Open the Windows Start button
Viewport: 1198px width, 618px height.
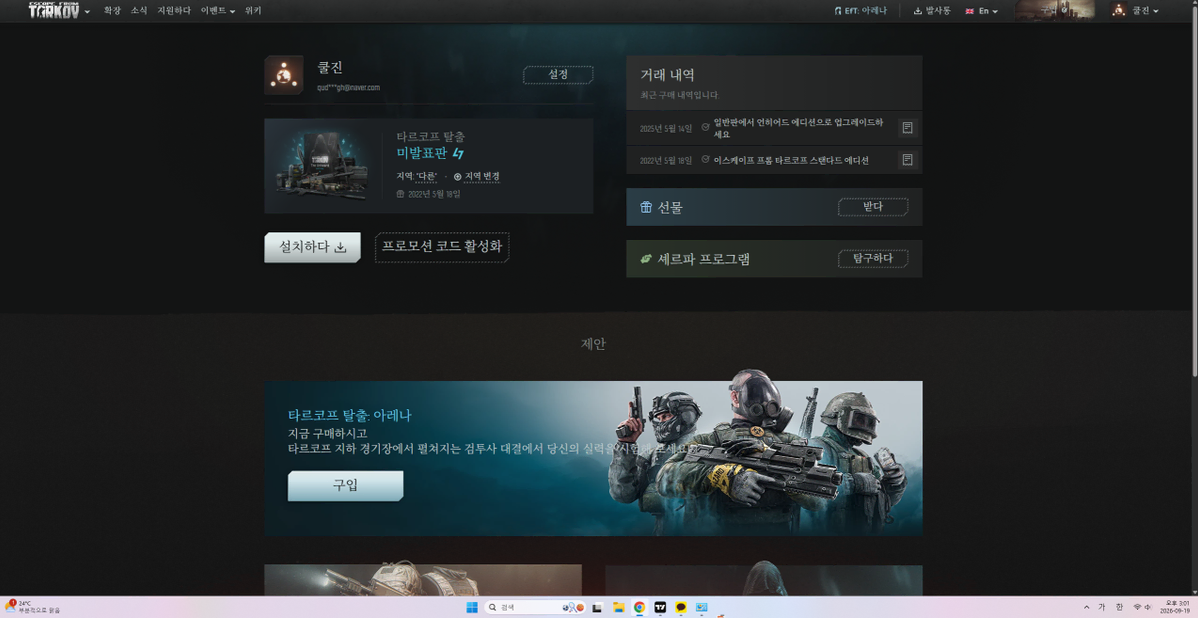[471, 607]
